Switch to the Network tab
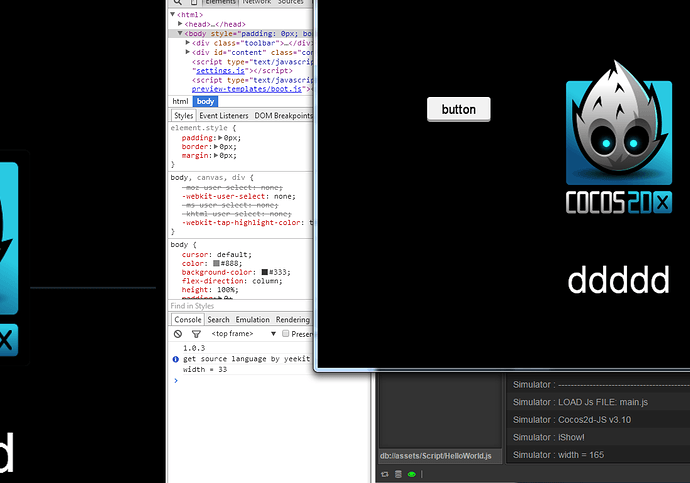690x483 pixels. [257, 2]
